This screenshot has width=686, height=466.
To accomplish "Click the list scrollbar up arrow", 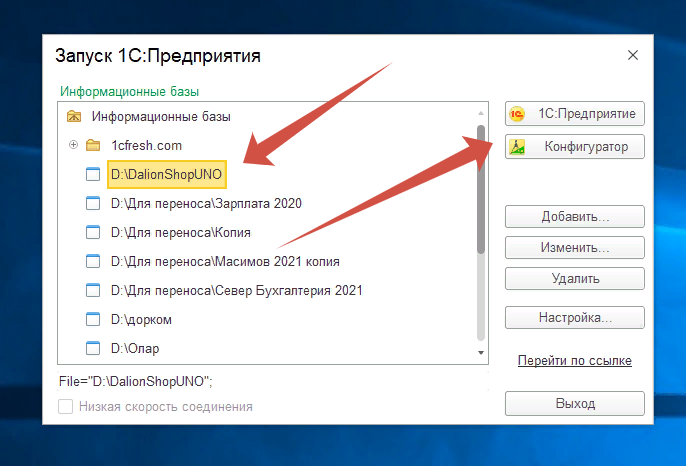I will click(x=481, y=113).
